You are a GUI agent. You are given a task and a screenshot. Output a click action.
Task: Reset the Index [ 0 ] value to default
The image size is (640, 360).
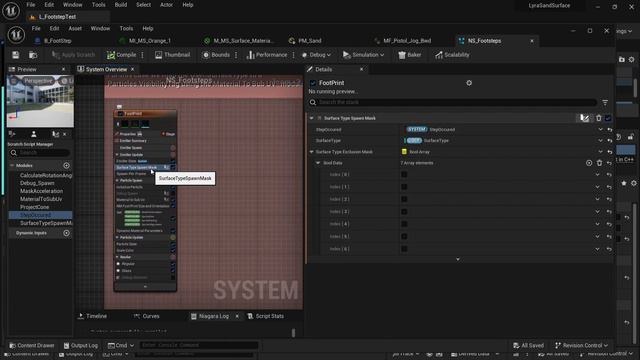609,175
